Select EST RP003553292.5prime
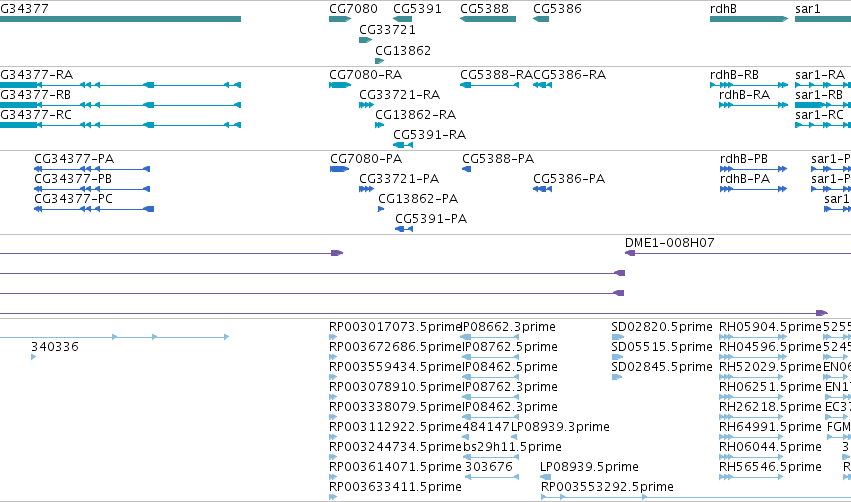Viewport: 851px width, 502px height. [x=696, y=498]
